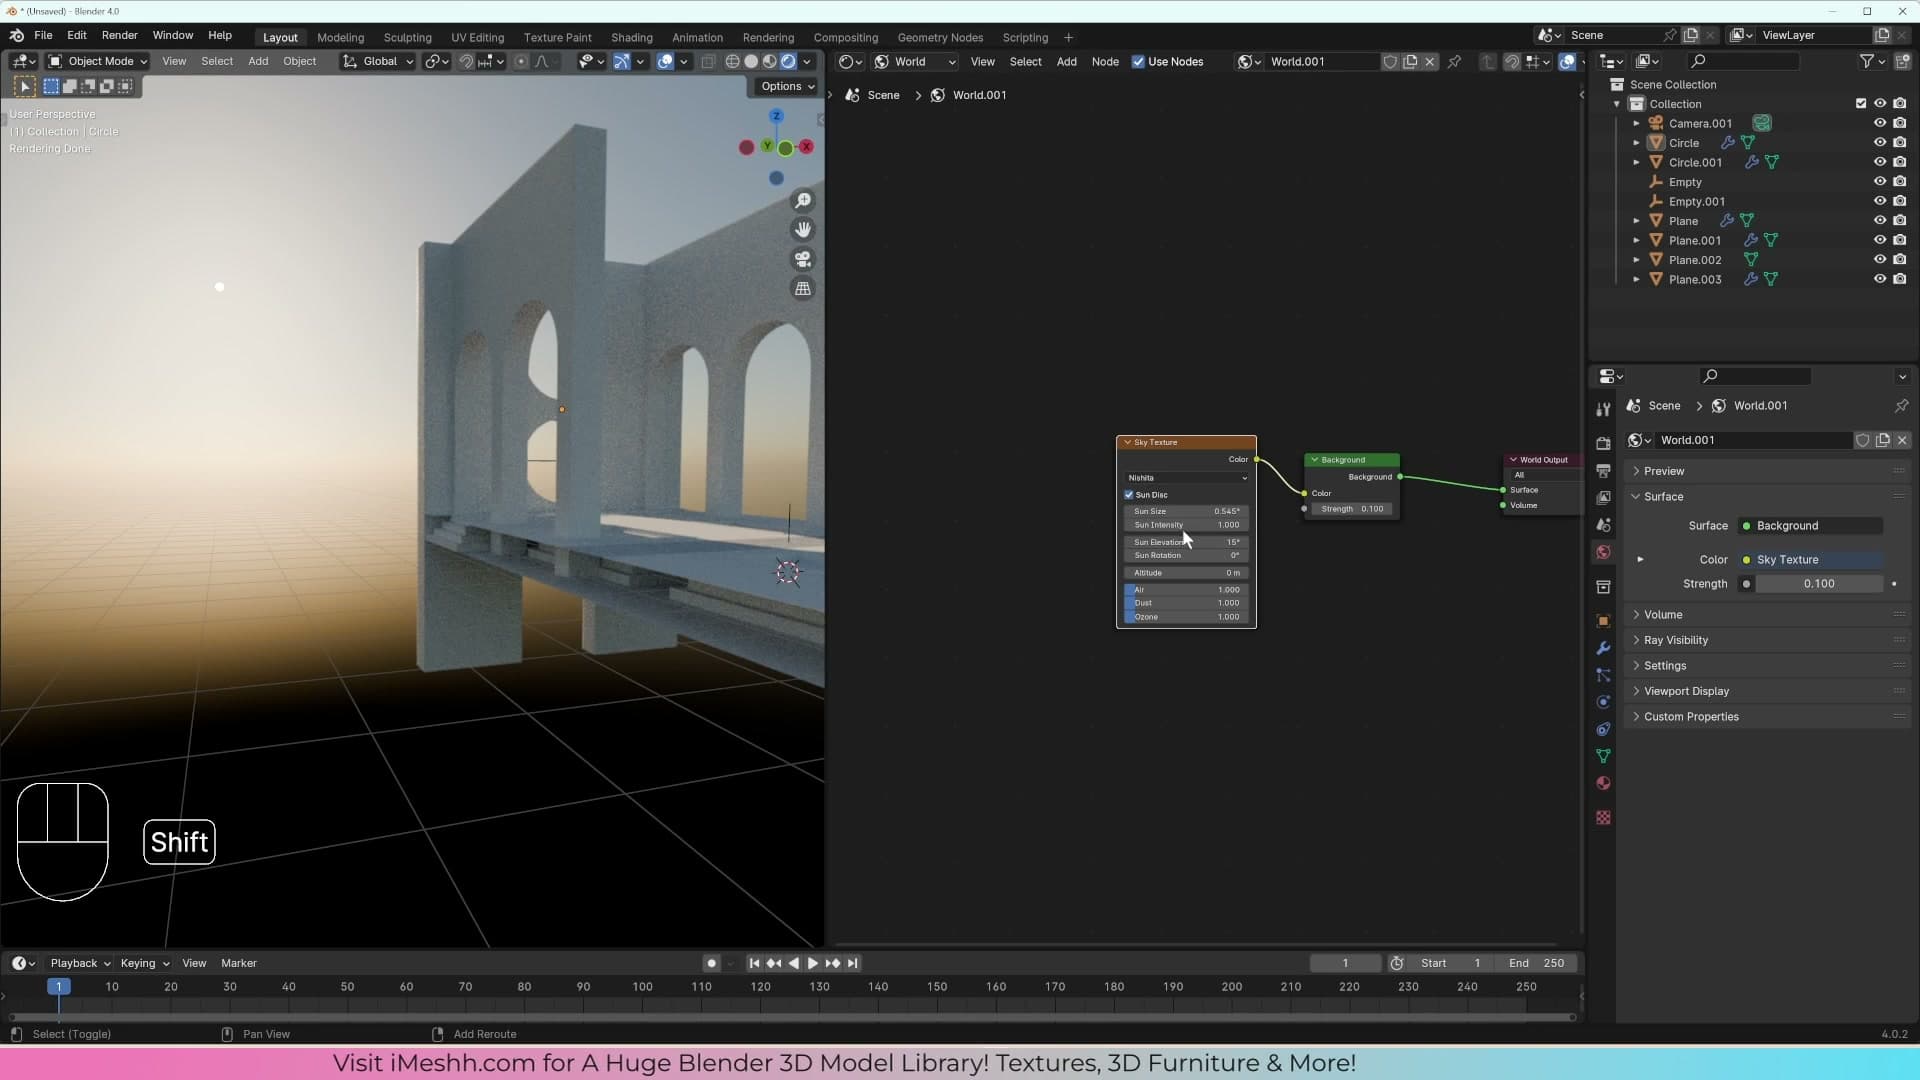Open the Render properties tab icon
The width and height of the screenshot is (1920, 1080).
point(1604,443)
